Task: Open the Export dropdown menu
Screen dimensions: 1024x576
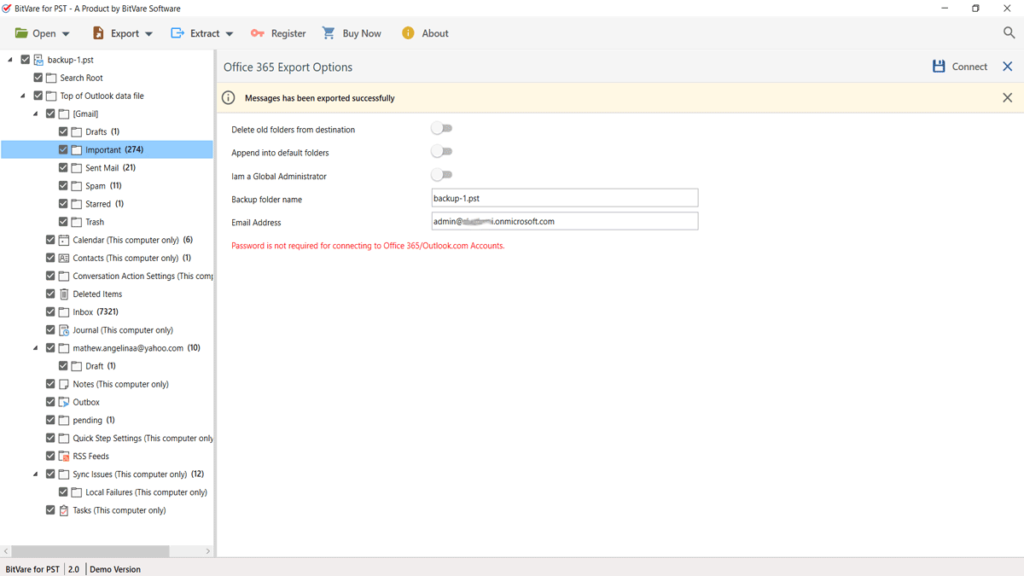Action: pyautogui.click(x=123, y=33)
